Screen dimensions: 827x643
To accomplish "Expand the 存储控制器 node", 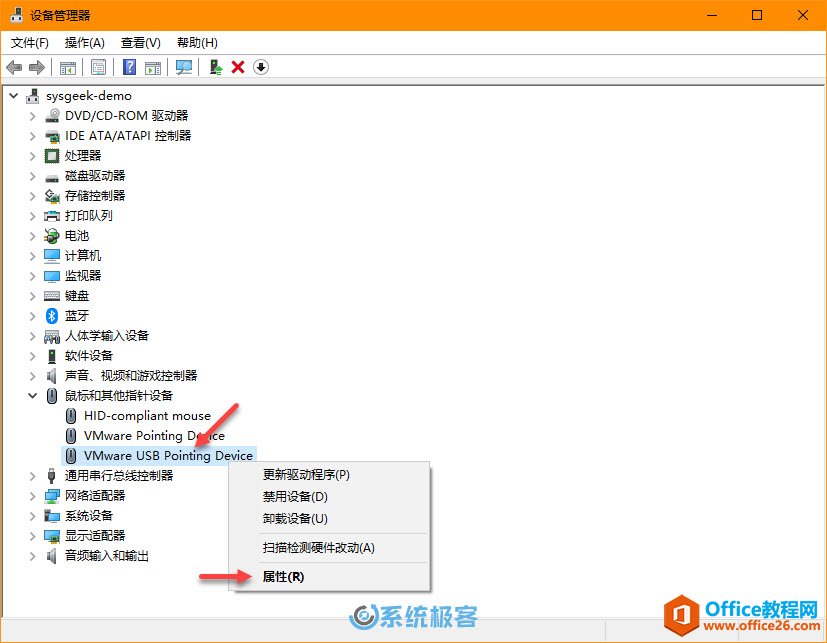I will (x=33, y=196).
